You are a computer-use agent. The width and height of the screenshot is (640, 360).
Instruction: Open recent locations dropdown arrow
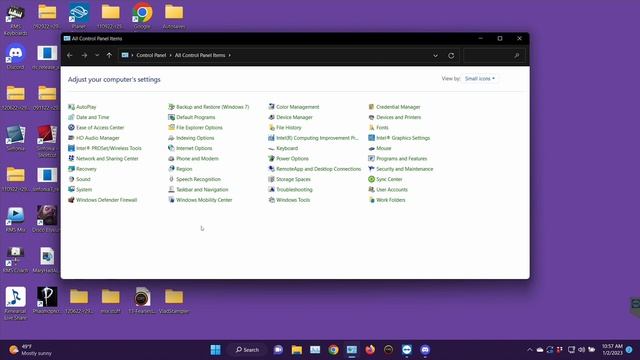(97, 56)
